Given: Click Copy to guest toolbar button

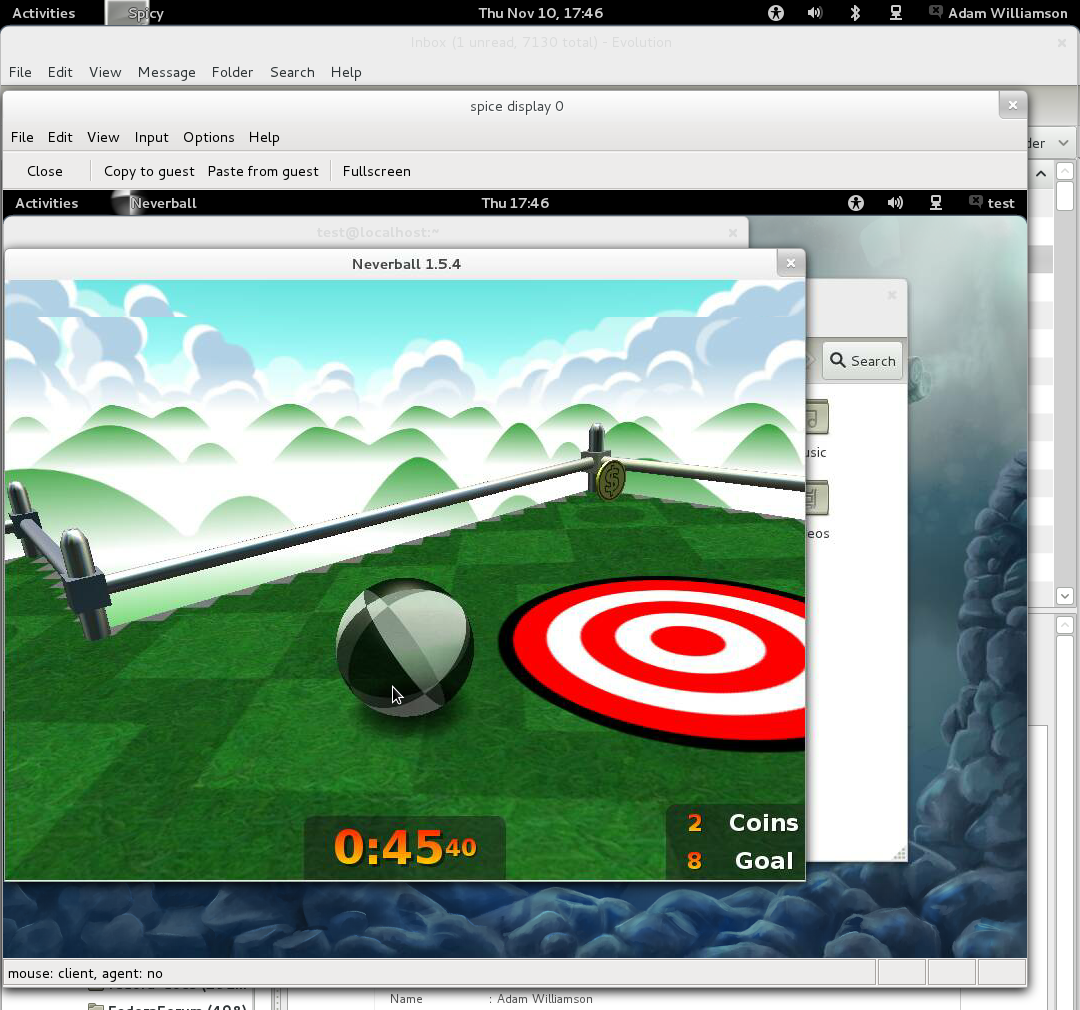Looking at the screenshot, I should coord(149,171).
